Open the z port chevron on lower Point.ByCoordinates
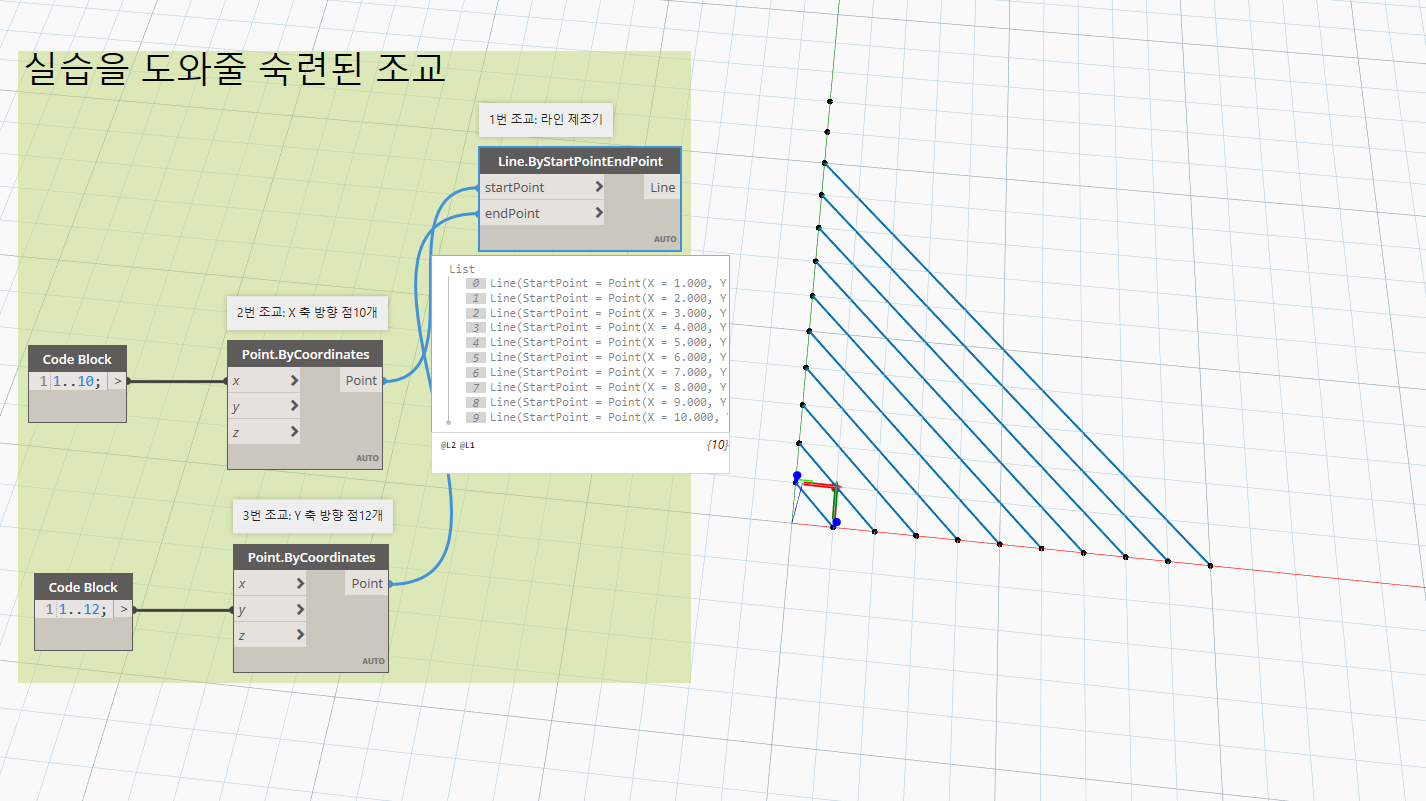Viewport: 1426px width, 801px height. [x=300, y=636]
